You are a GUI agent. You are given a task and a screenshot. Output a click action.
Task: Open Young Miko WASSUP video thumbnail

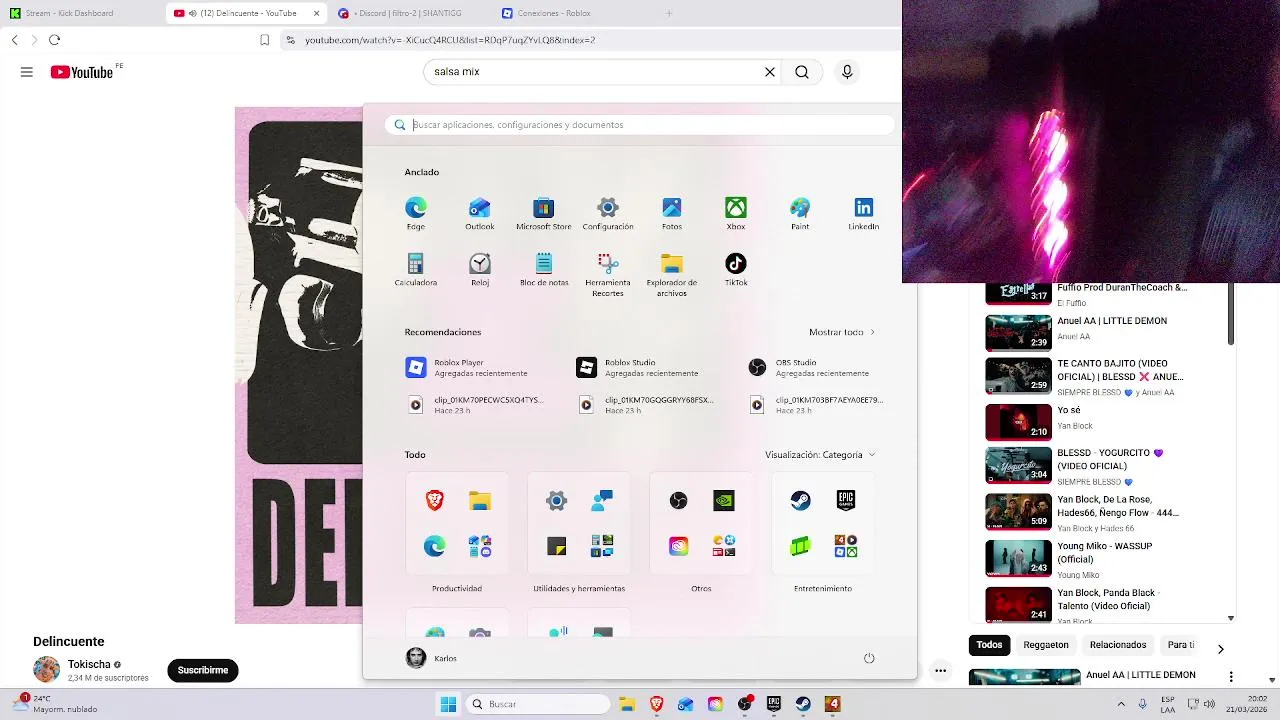(1019, 558)
